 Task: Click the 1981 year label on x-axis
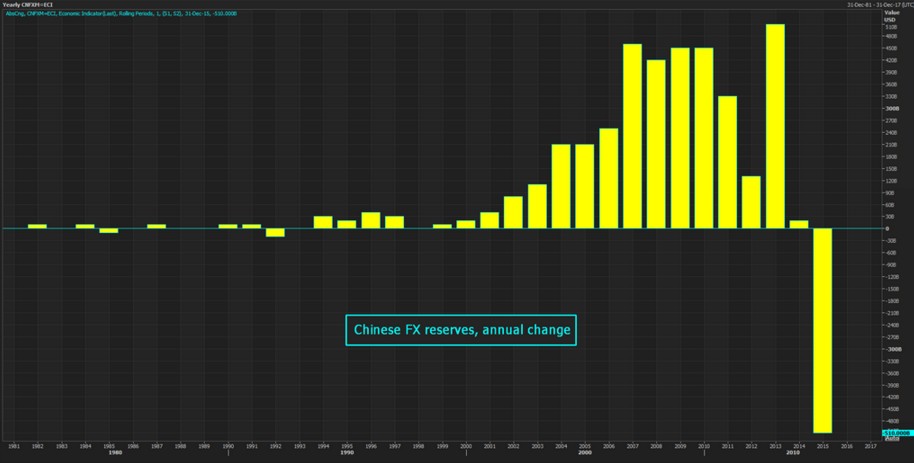[14, 445]
